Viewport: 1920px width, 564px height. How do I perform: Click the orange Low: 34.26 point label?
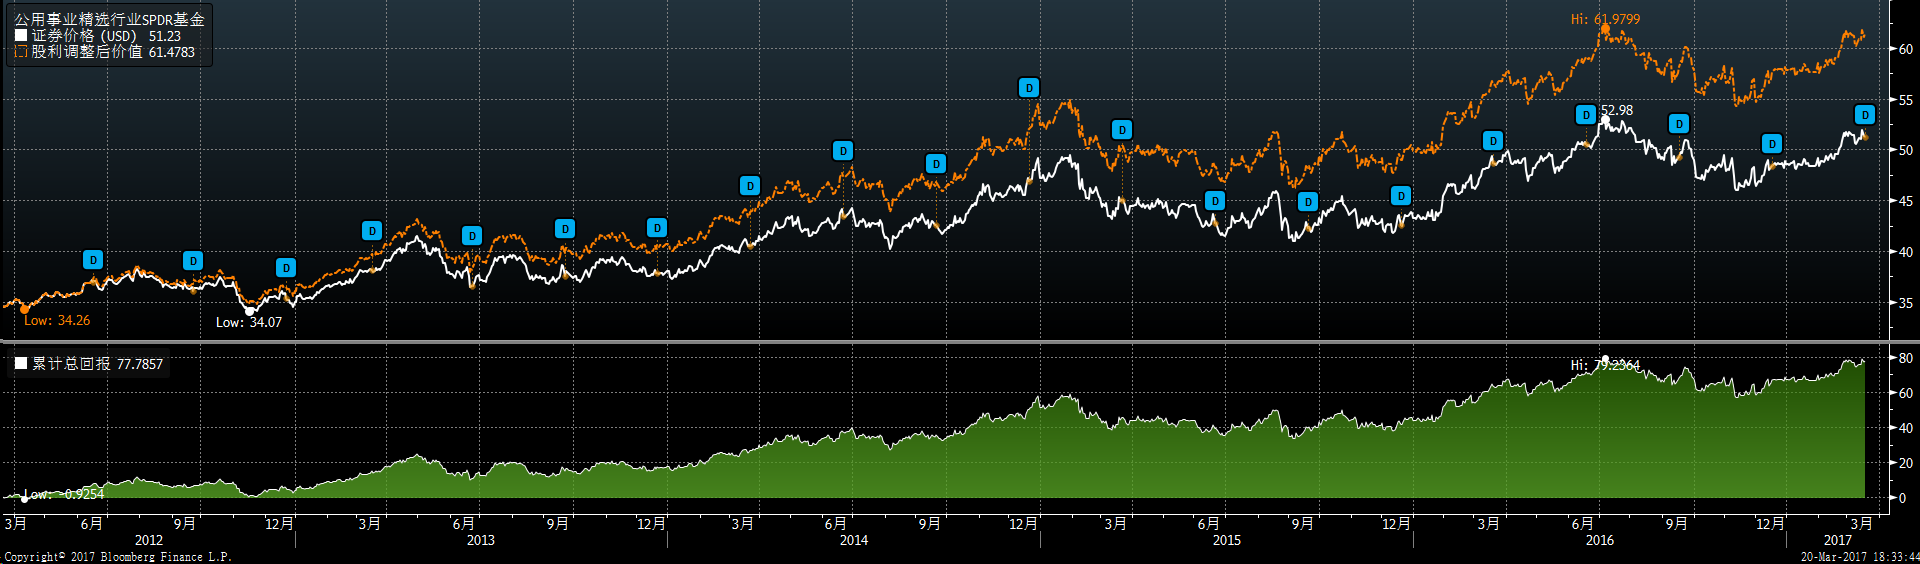click(x=57, y=321)
